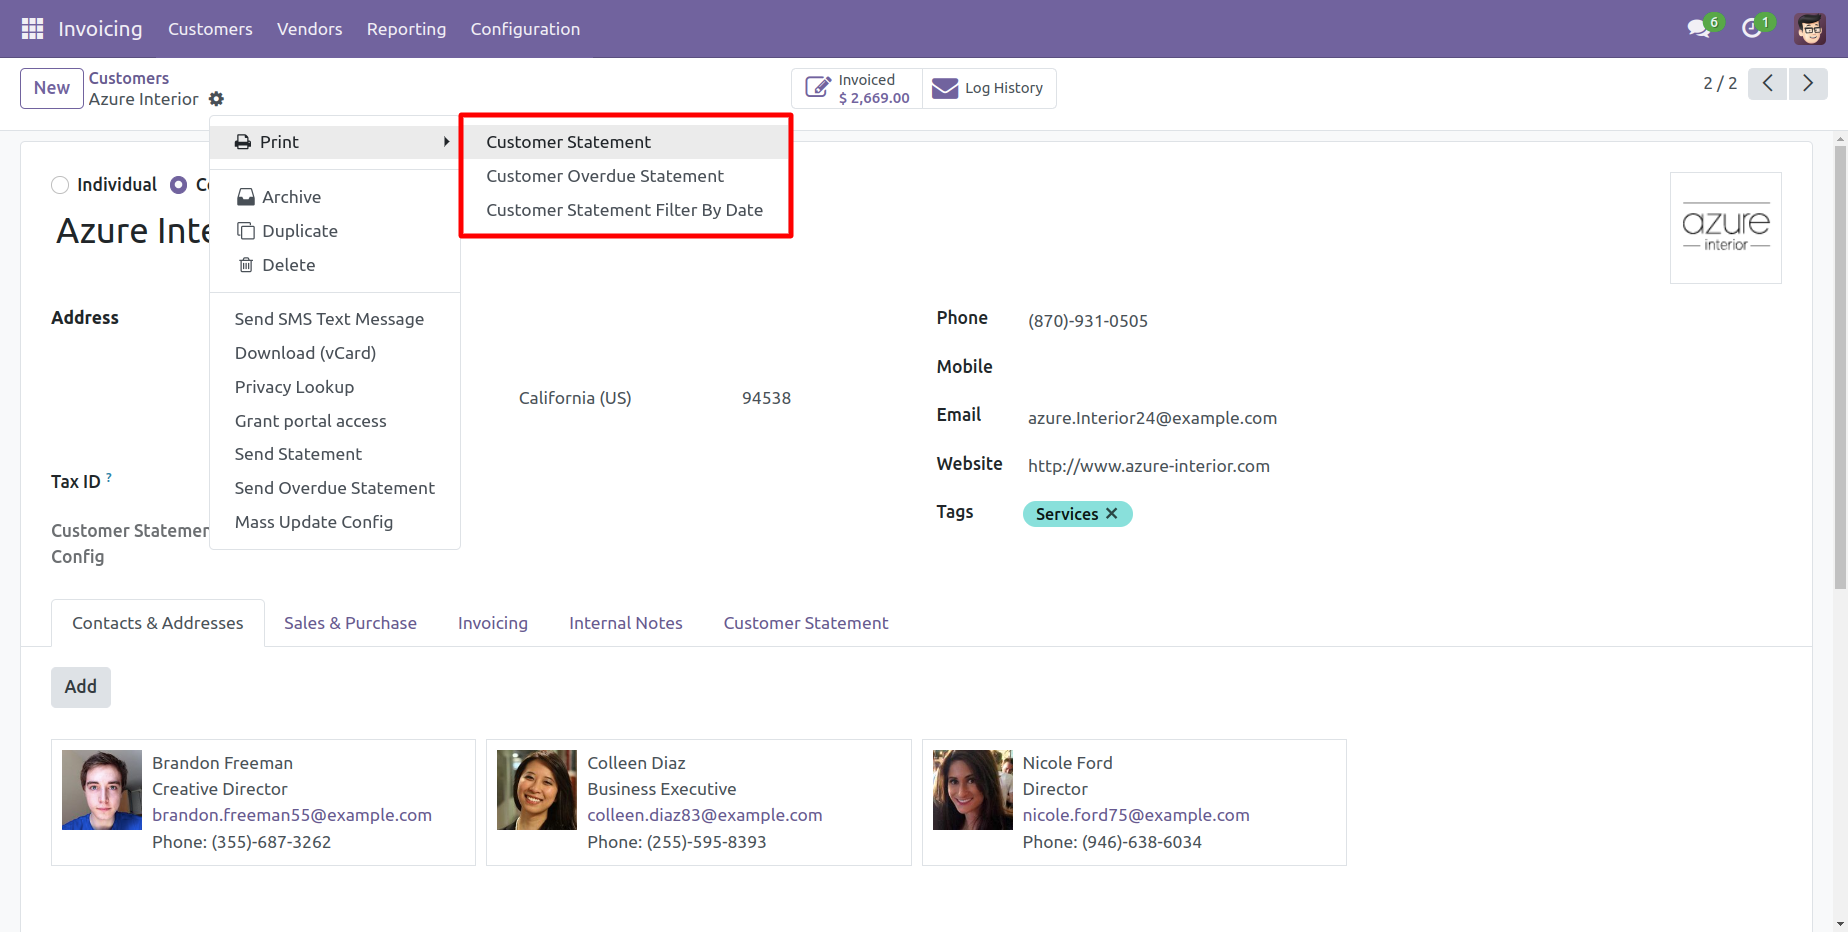The height and width of the screenshot is (932, 1848).
Task: Select Send Overdue Statement action
Action: [x=335, y=488]
